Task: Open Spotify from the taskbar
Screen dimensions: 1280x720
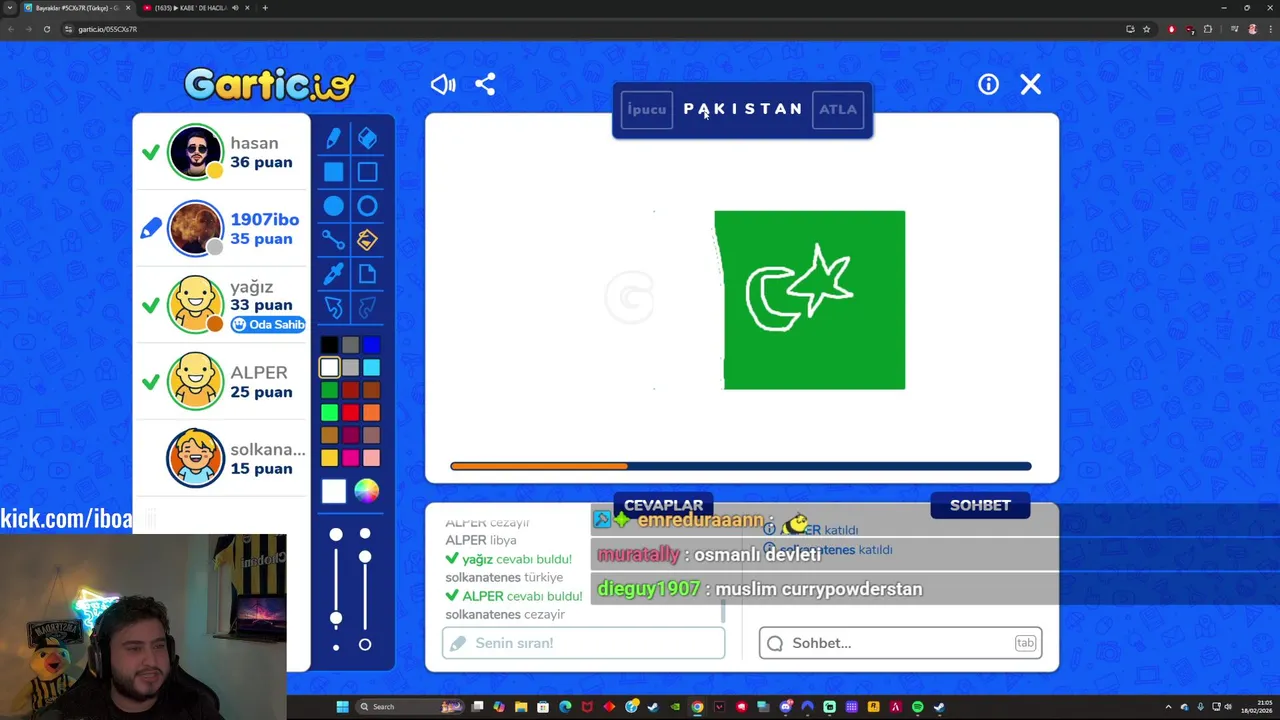Action: point(917,707)
